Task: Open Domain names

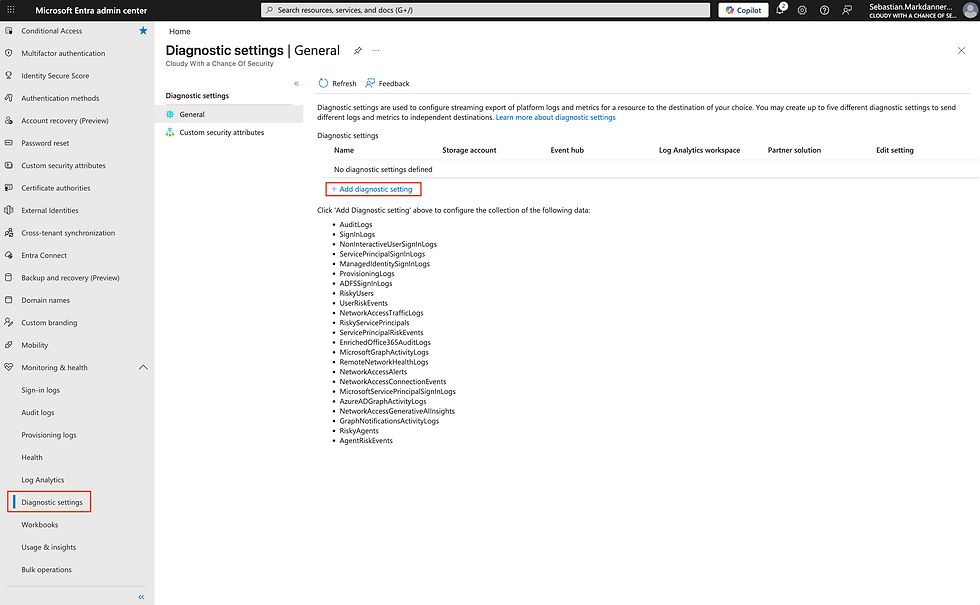Action: tap(46, 301)
